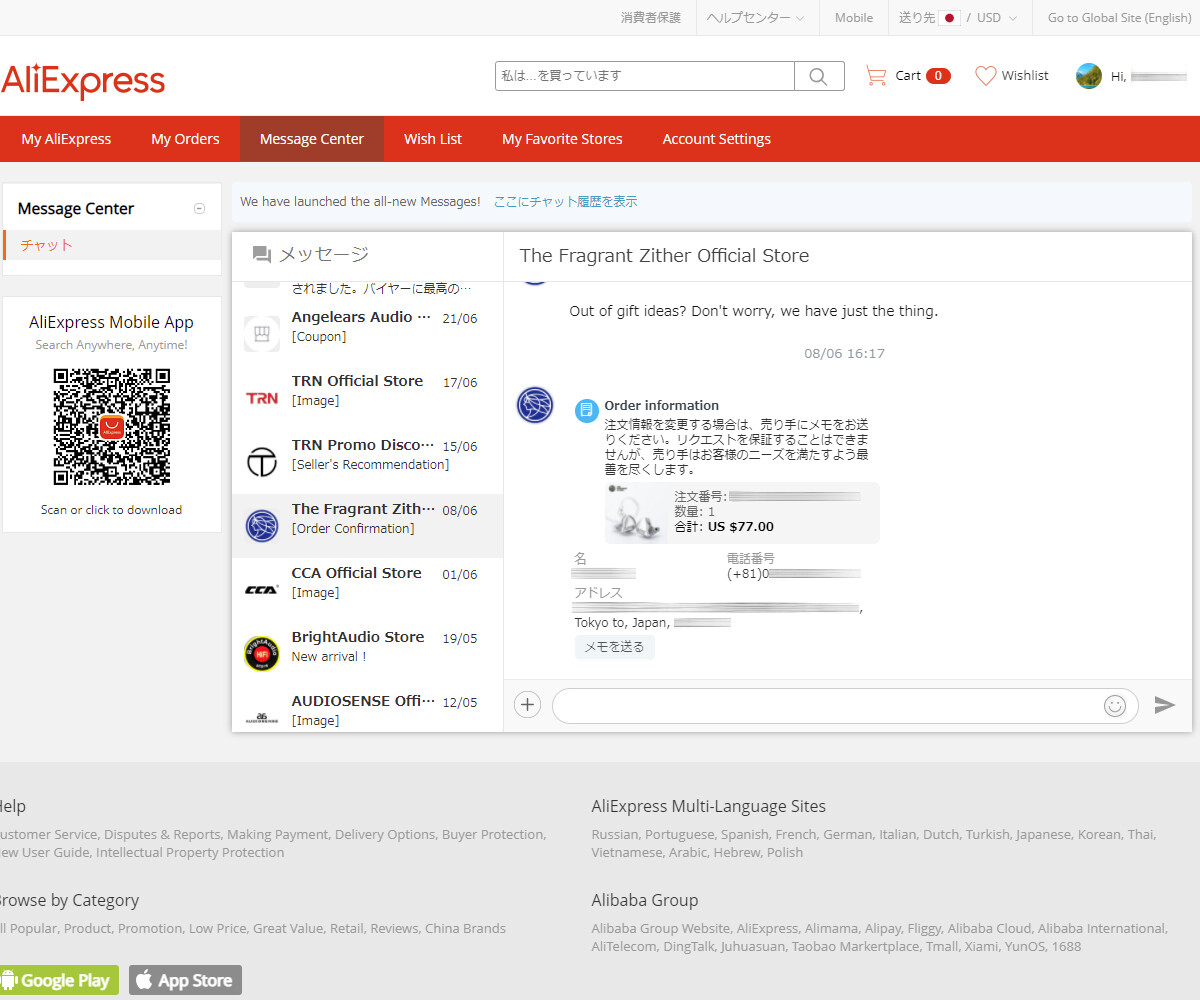Select チャット in the sidebar
This screenshot has width=1200, height=1000.
(112, 245)
